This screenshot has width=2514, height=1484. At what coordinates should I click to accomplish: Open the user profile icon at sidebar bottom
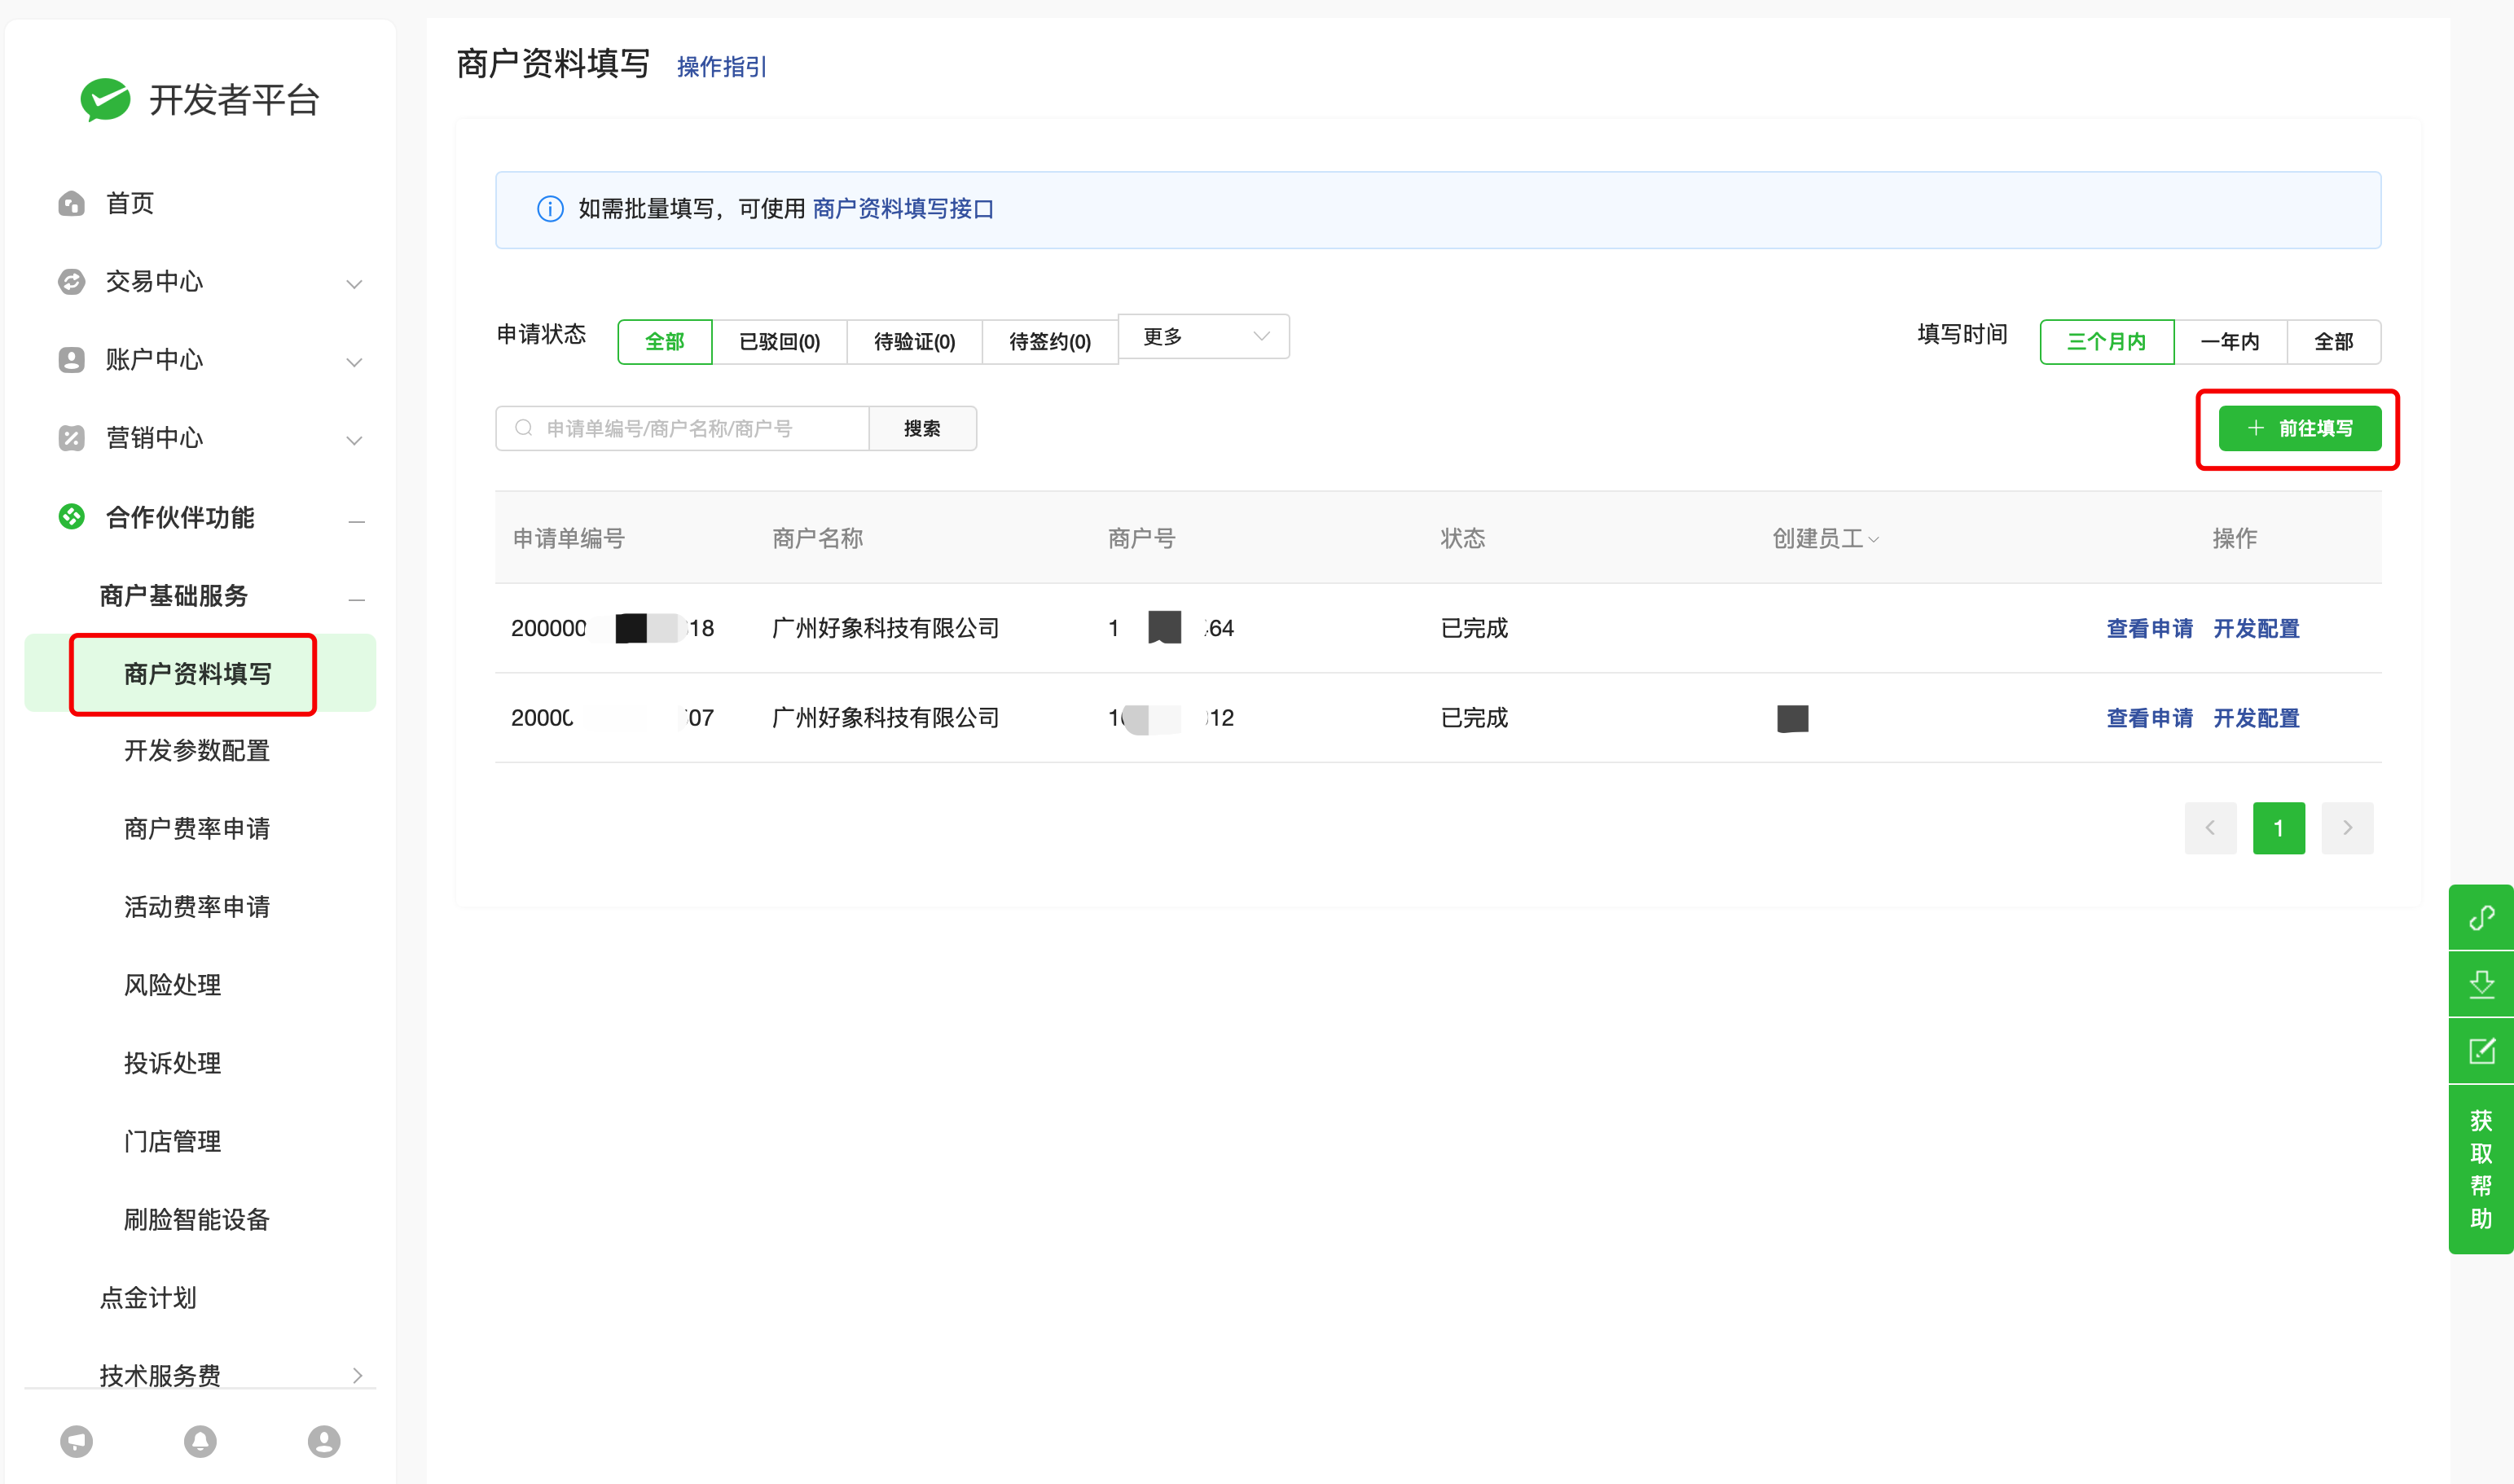[x=324, y=1441]
